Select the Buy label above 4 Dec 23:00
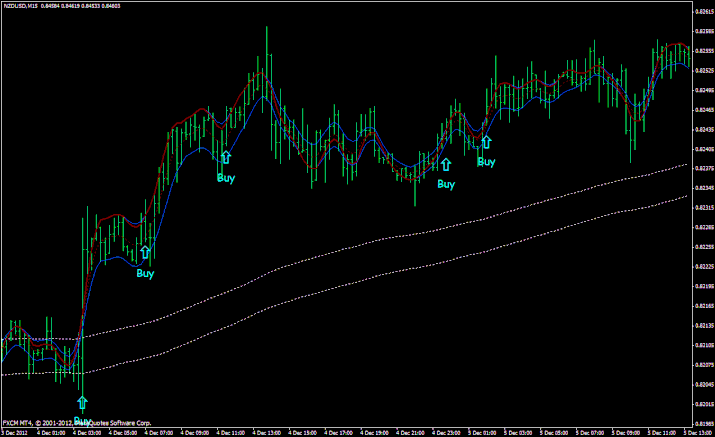This screenshot has width=715, height=437. point(446,184)
